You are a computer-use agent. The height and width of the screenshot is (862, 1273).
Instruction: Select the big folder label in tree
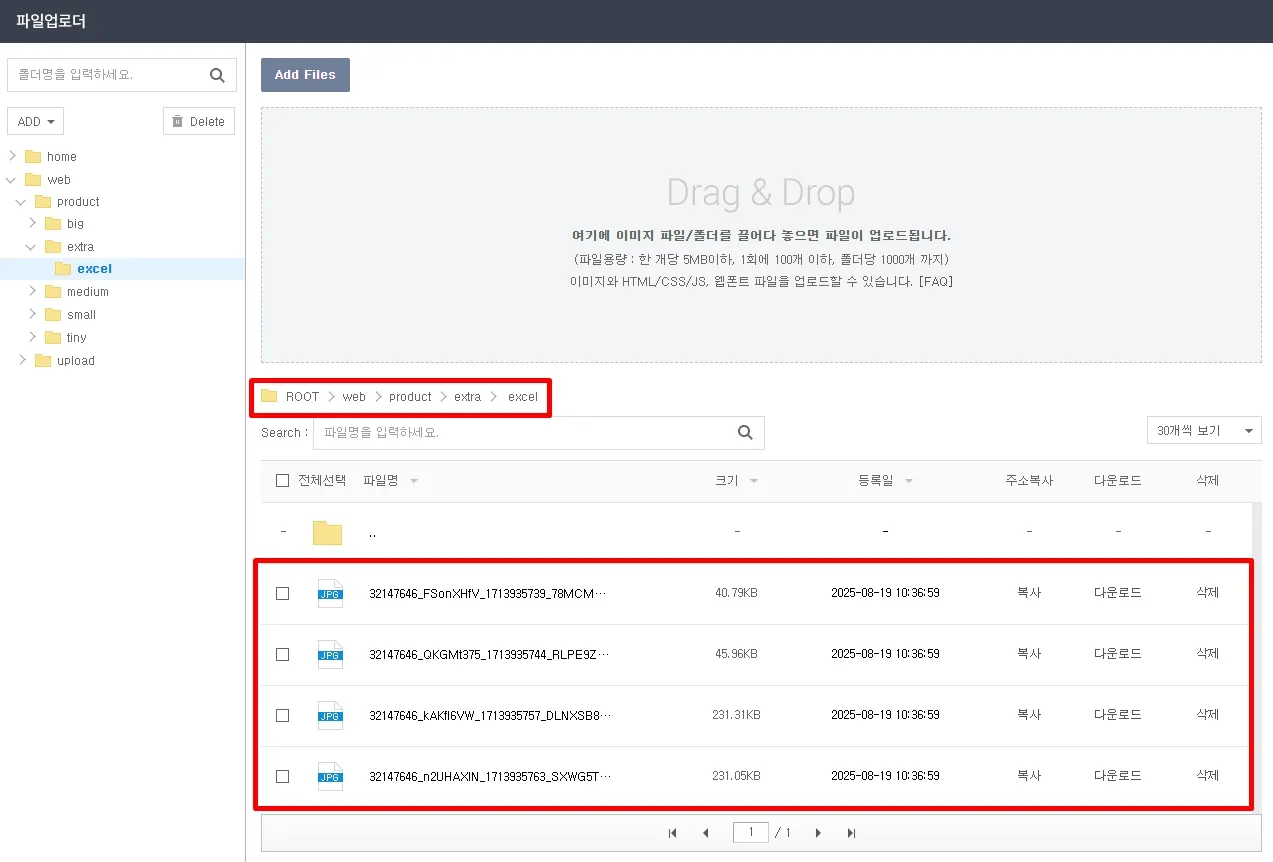coord(76,224)
